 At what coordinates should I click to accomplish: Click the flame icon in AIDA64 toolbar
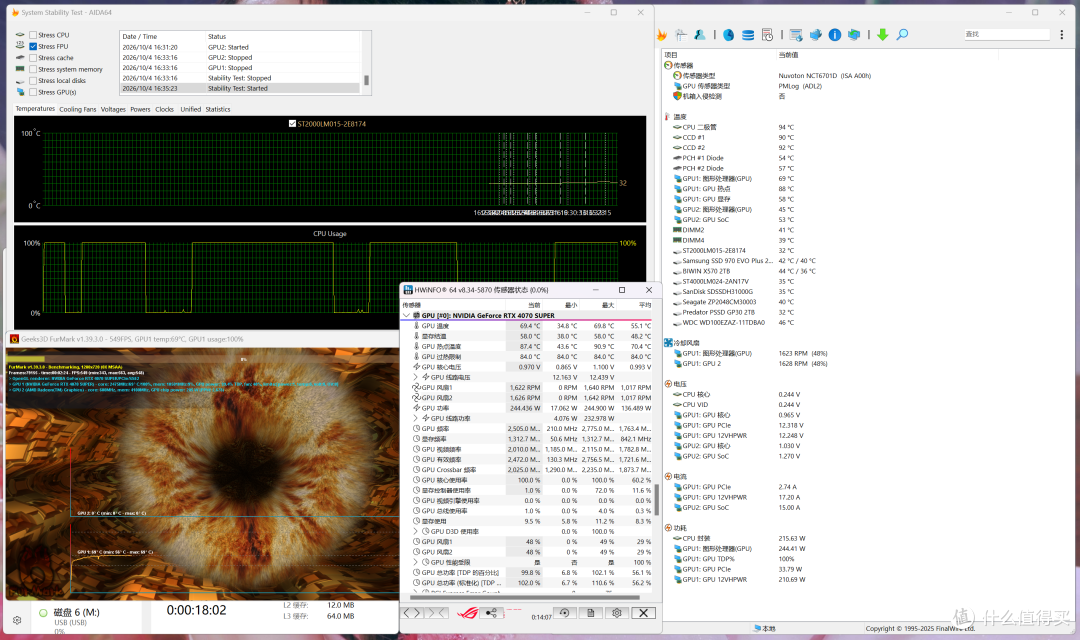[x=662, y=34]
